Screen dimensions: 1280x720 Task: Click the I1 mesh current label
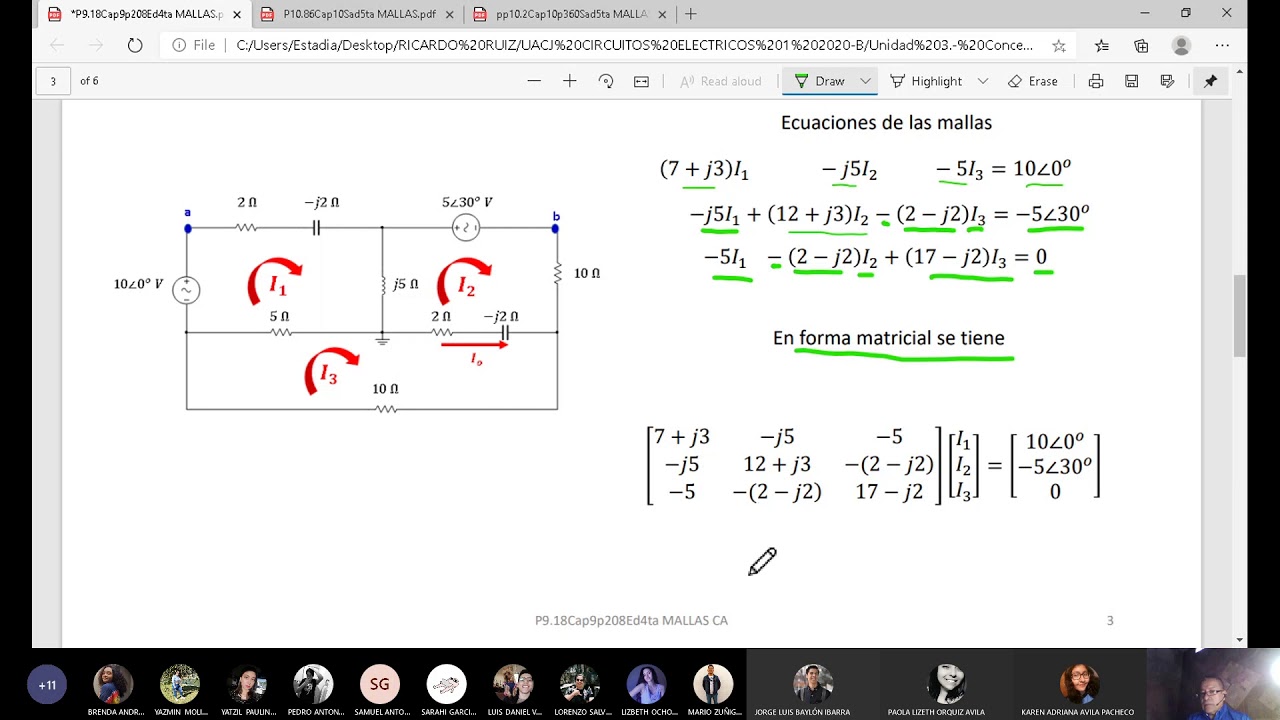tap(277, 285)
